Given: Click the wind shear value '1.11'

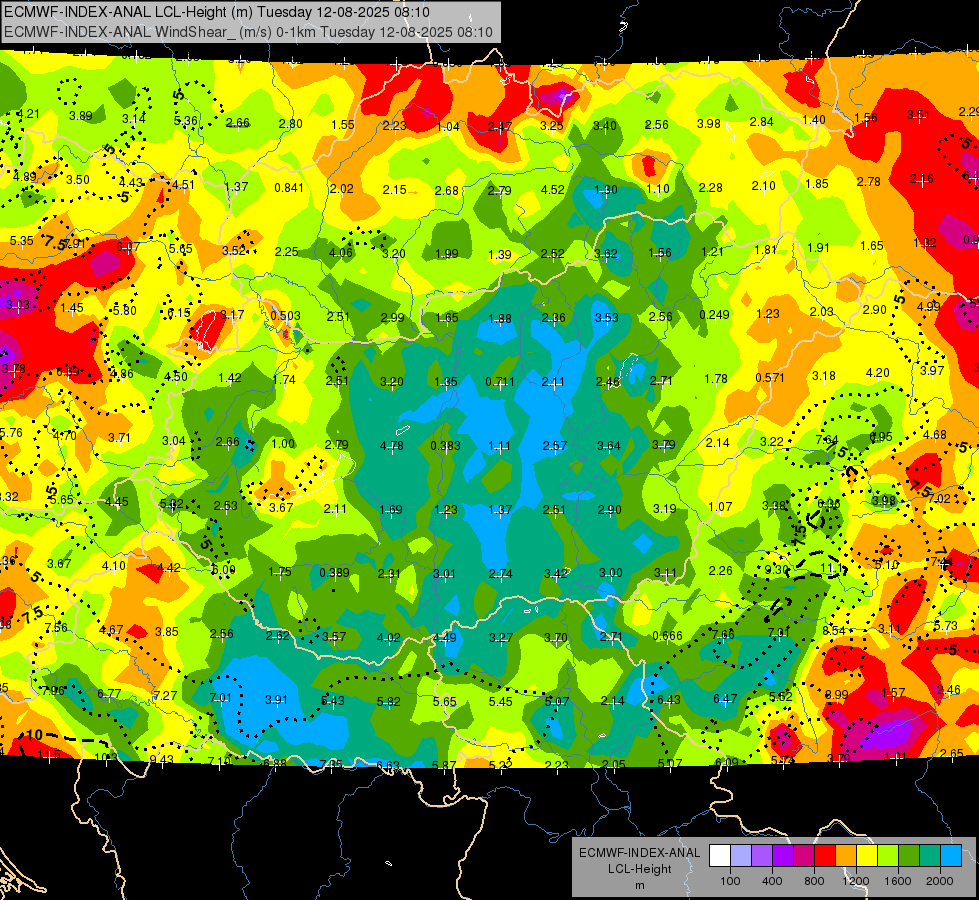Looking at the screenshot, I should click(x=499, y=445).
